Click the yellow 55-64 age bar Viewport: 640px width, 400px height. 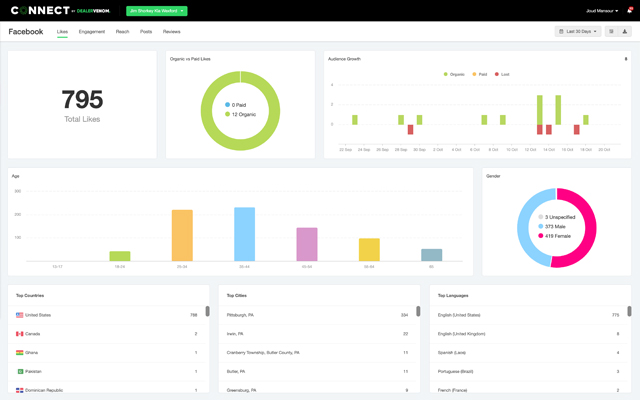click(x=369, y=250)
